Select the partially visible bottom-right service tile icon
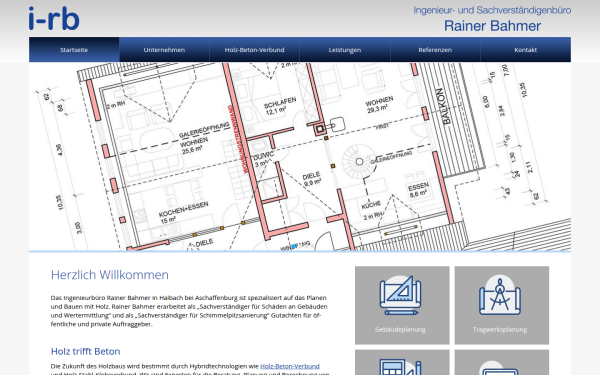 [500, 368]
